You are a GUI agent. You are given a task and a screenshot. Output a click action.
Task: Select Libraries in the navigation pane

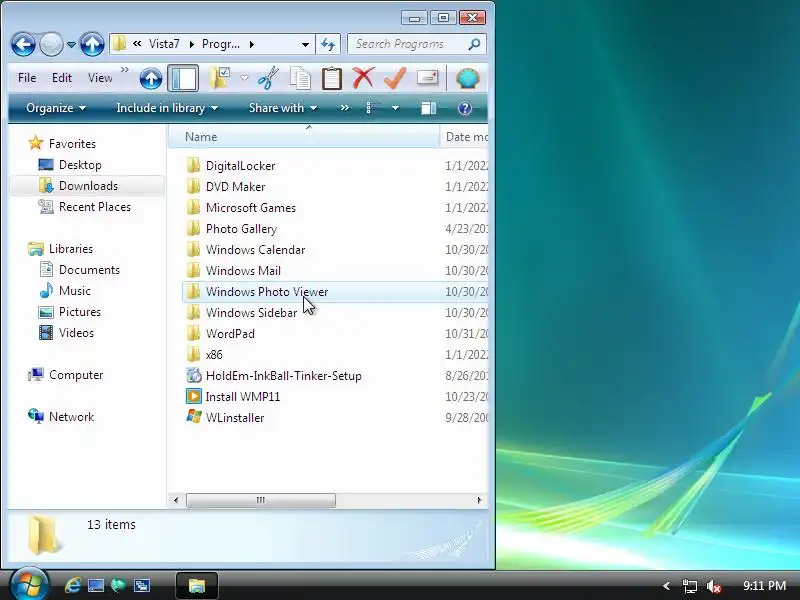click(70, 249)
